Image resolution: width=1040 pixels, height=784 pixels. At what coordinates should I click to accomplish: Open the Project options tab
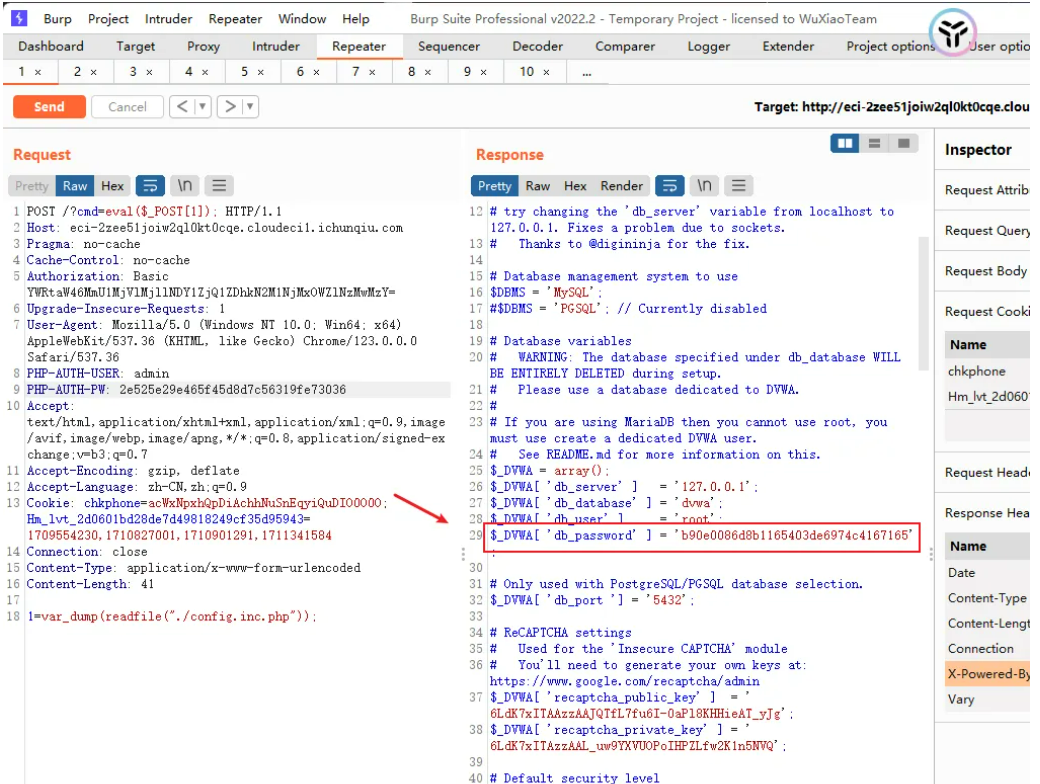click(890, 46)
